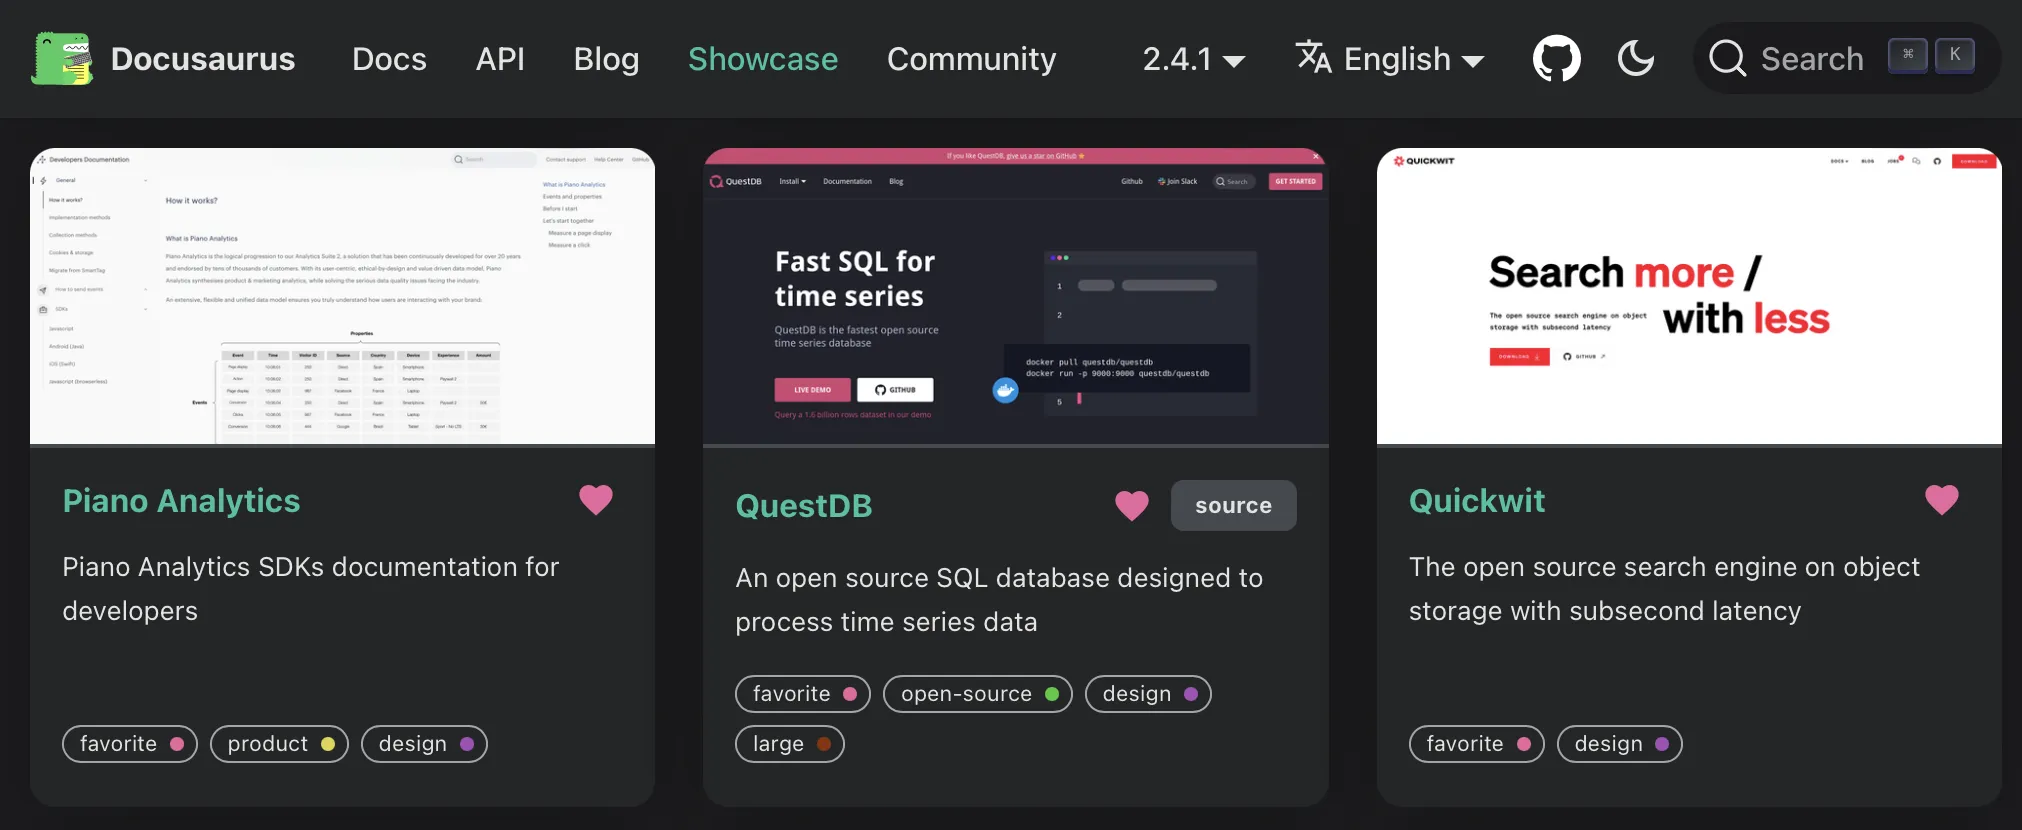This screenshot has width=2022, height=830.
Task: Open the Community page
Action: click(x=971, y=59)
